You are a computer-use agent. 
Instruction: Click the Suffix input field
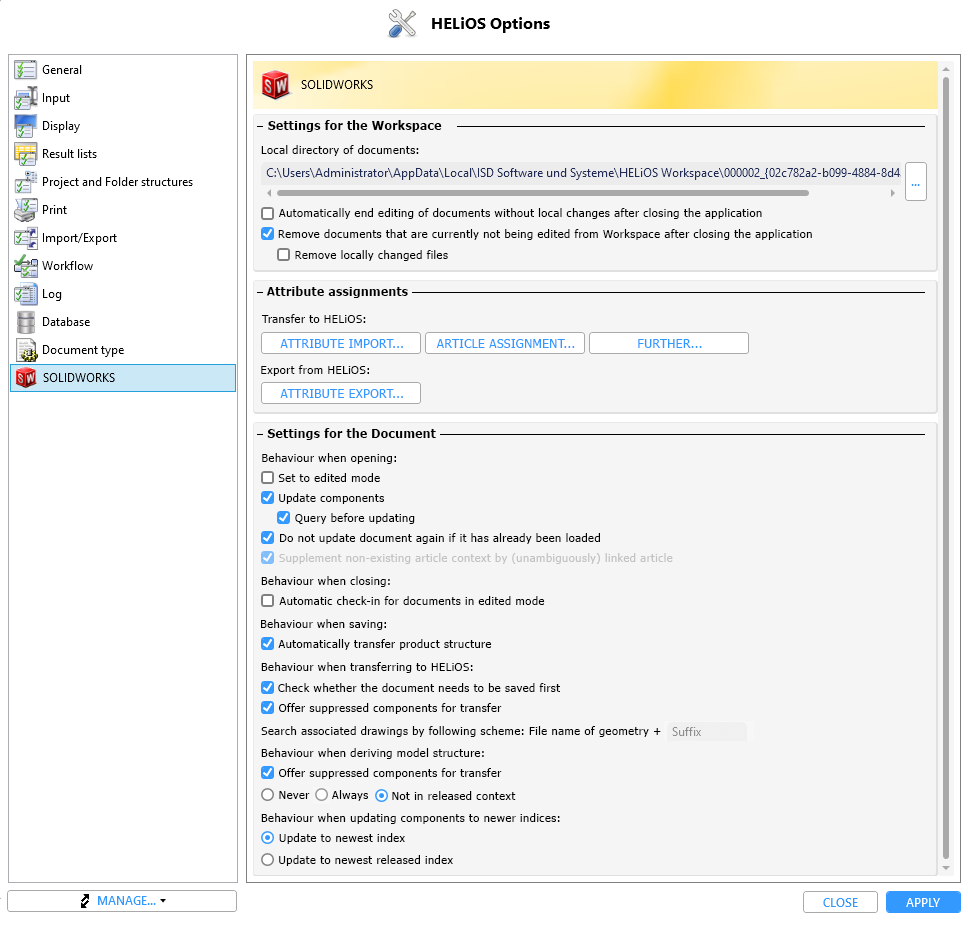(x=707, y=732)
